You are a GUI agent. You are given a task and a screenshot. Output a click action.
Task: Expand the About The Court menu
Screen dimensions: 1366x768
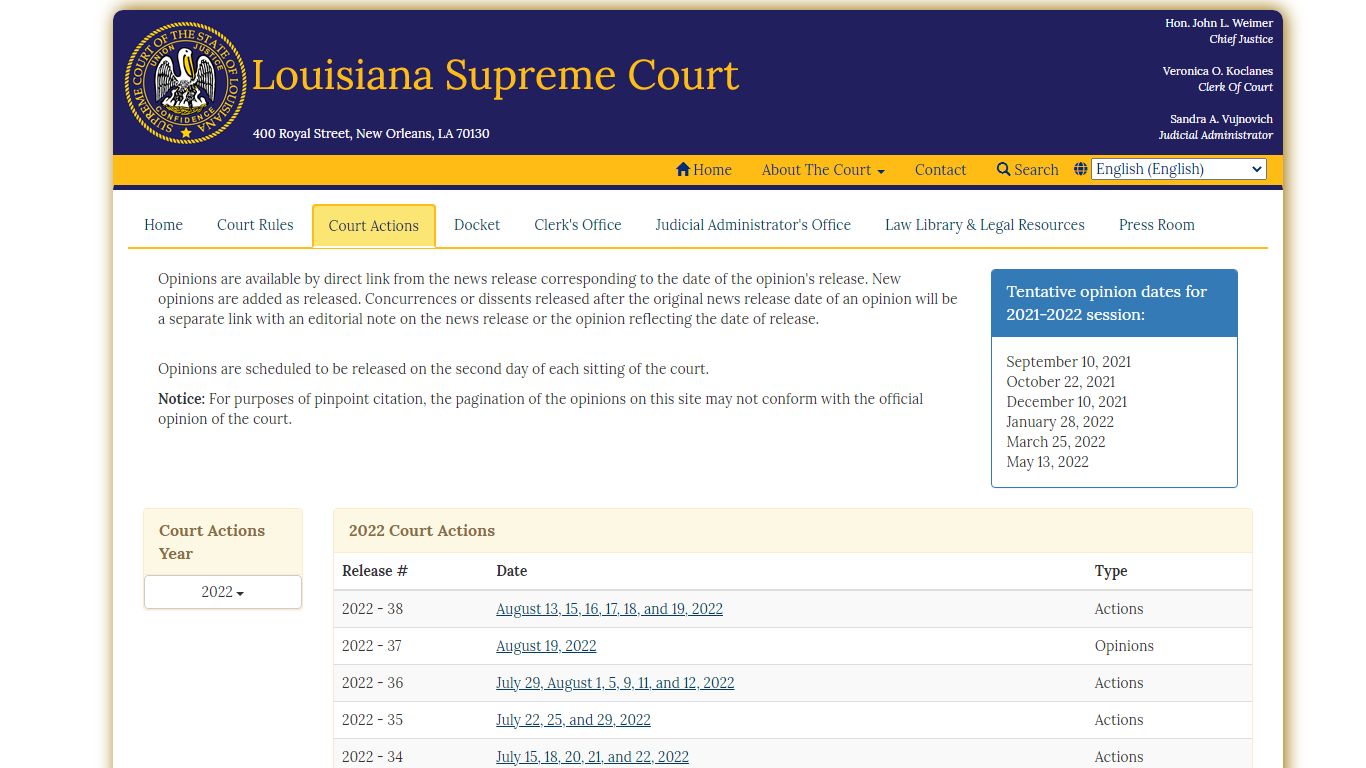coord(823,170)
